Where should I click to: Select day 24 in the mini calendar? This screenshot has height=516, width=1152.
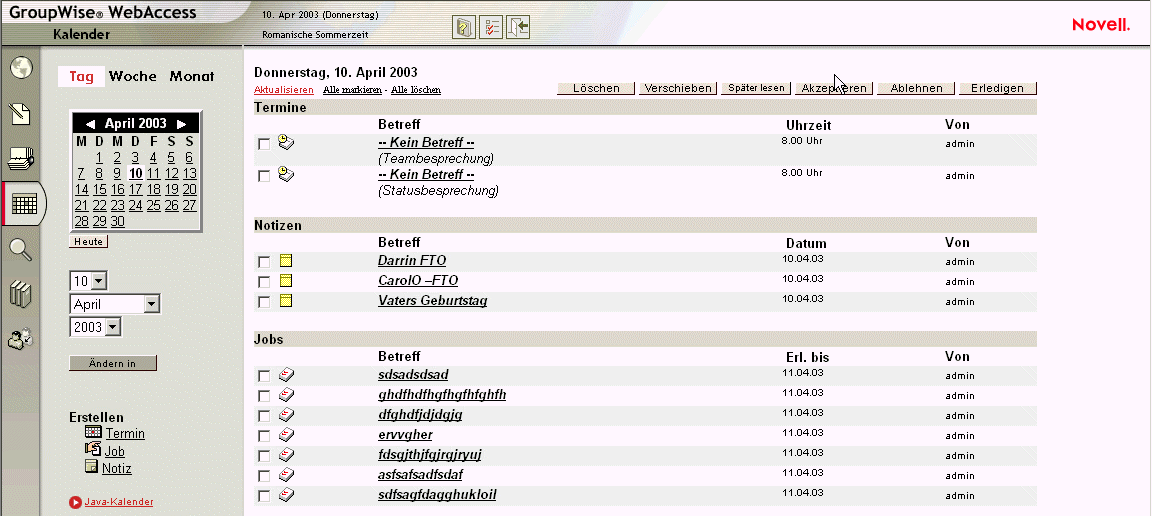click(135, 206)
